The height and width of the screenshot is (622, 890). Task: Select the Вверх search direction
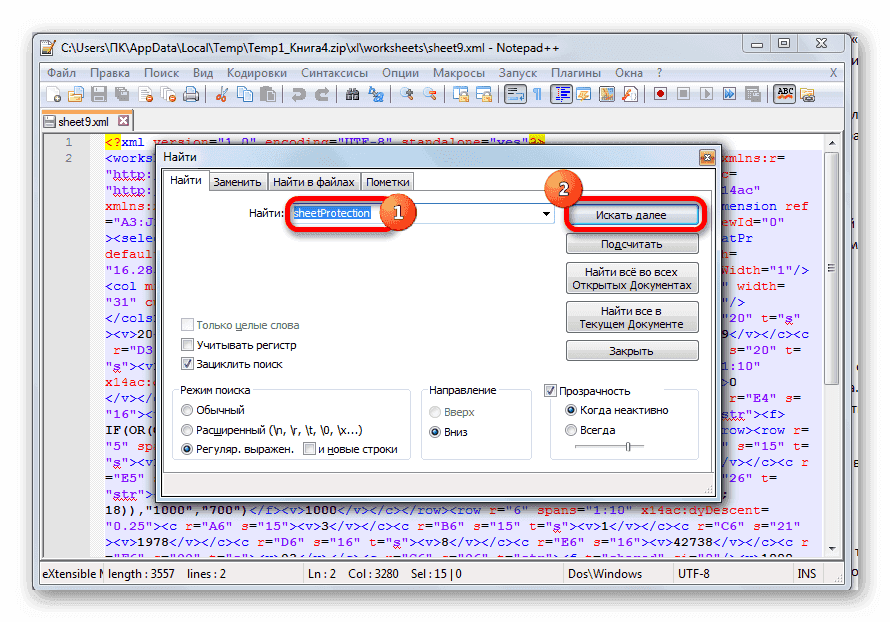coord(436,411)
